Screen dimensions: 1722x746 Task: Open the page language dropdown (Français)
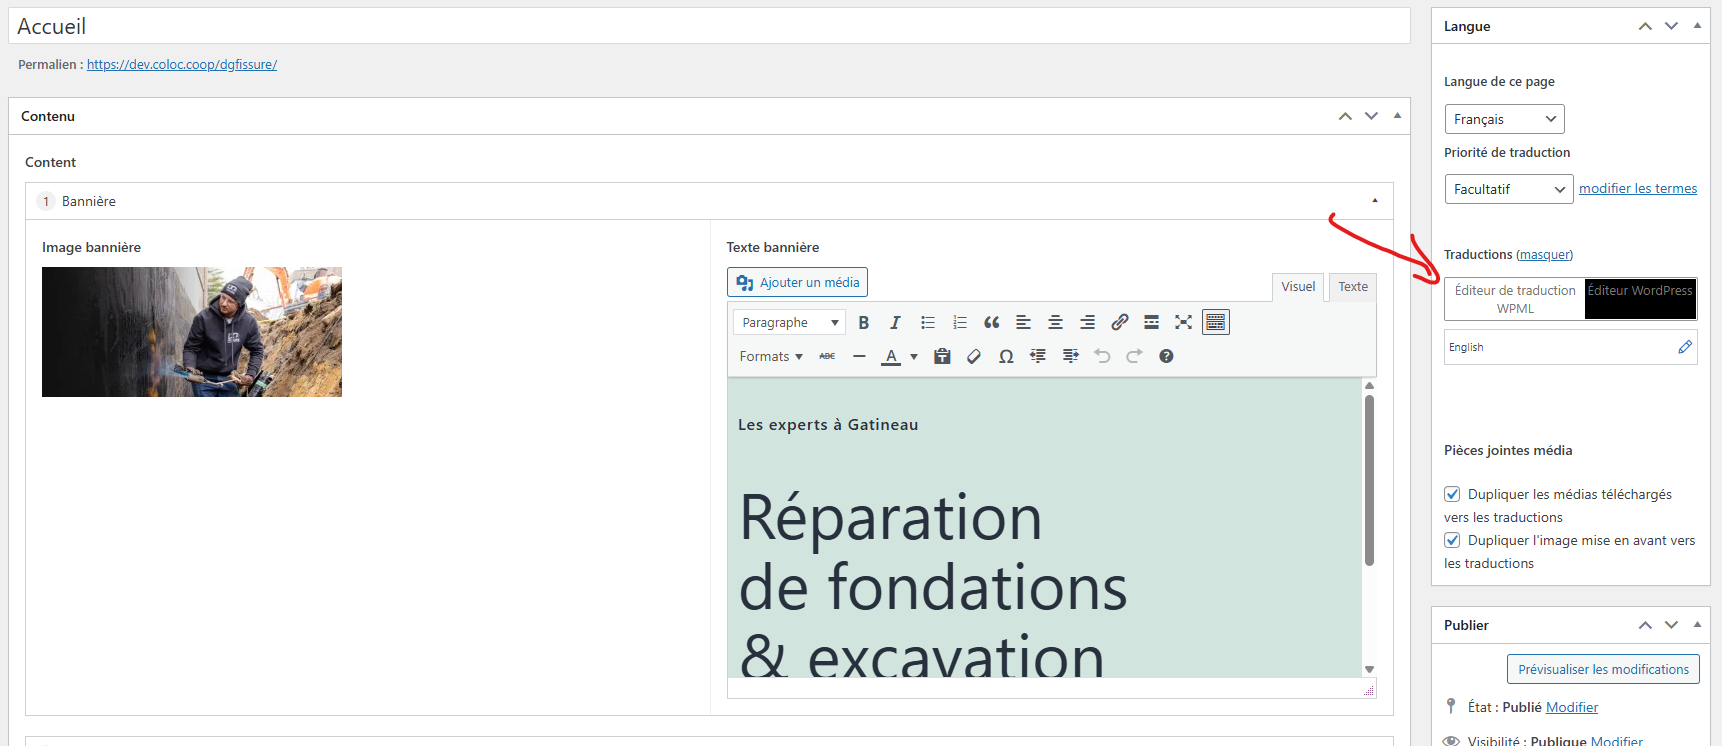click(x=1504, y=119)
